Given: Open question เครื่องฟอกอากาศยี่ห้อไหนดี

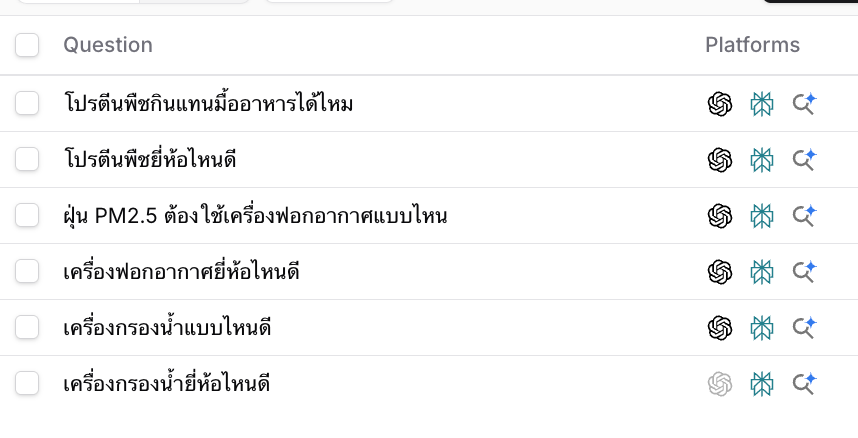Looking at the screenshot, I should (x=181, y=271).
